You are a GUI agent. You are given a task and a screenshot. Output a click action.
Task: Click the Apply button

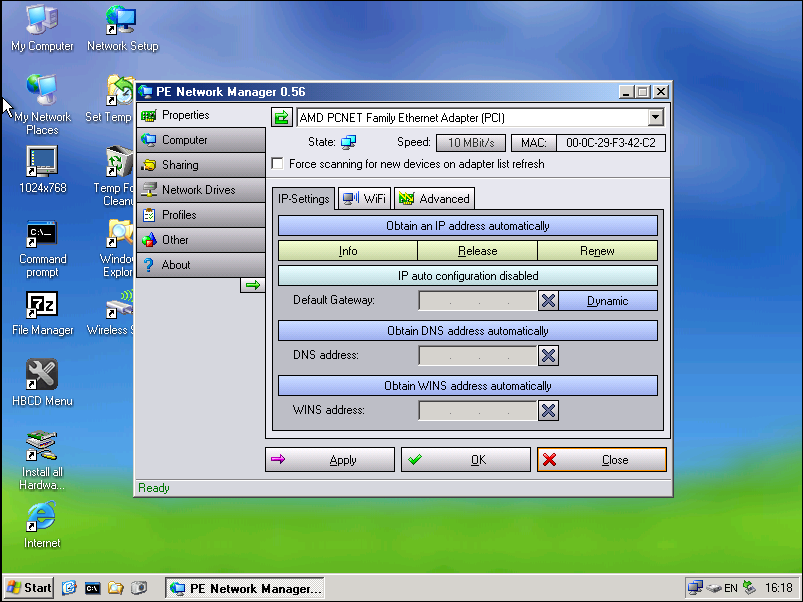[x=330, y=460]
